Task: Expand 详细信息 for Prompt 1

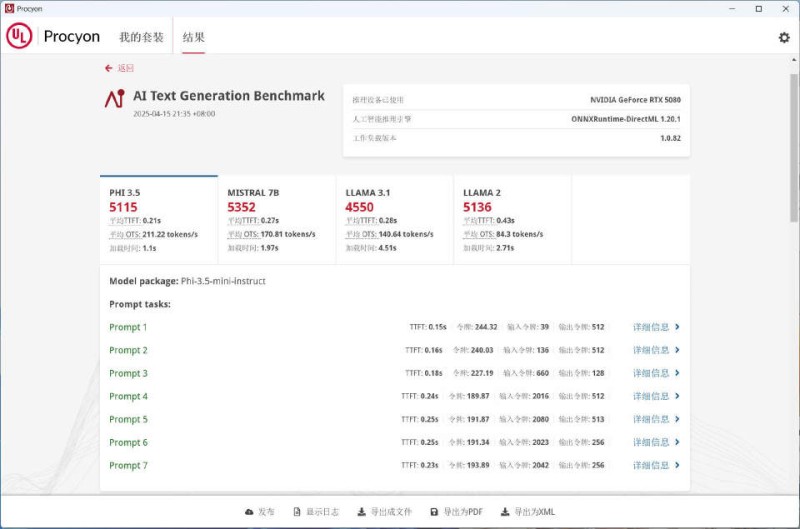Action: click(656, 327)
